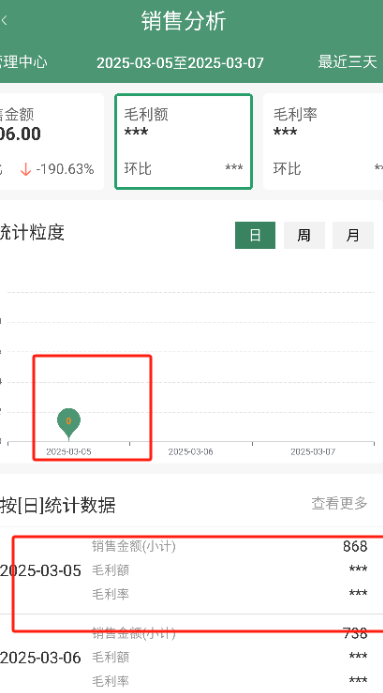Select the 销售金额 summary card
This screenshot has width=383, height=693.
tap(52, 141)
